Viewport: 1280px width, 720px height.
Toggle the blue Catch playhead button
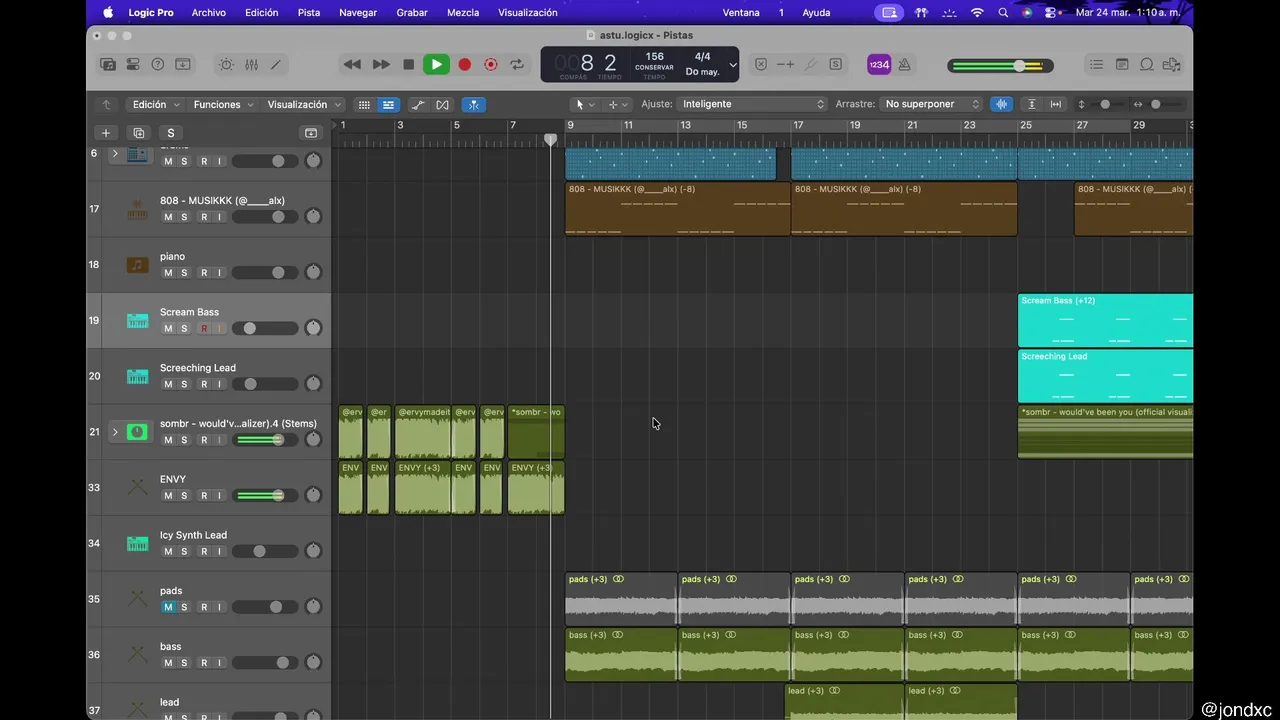pyautogui.click(x=473, y=104)
